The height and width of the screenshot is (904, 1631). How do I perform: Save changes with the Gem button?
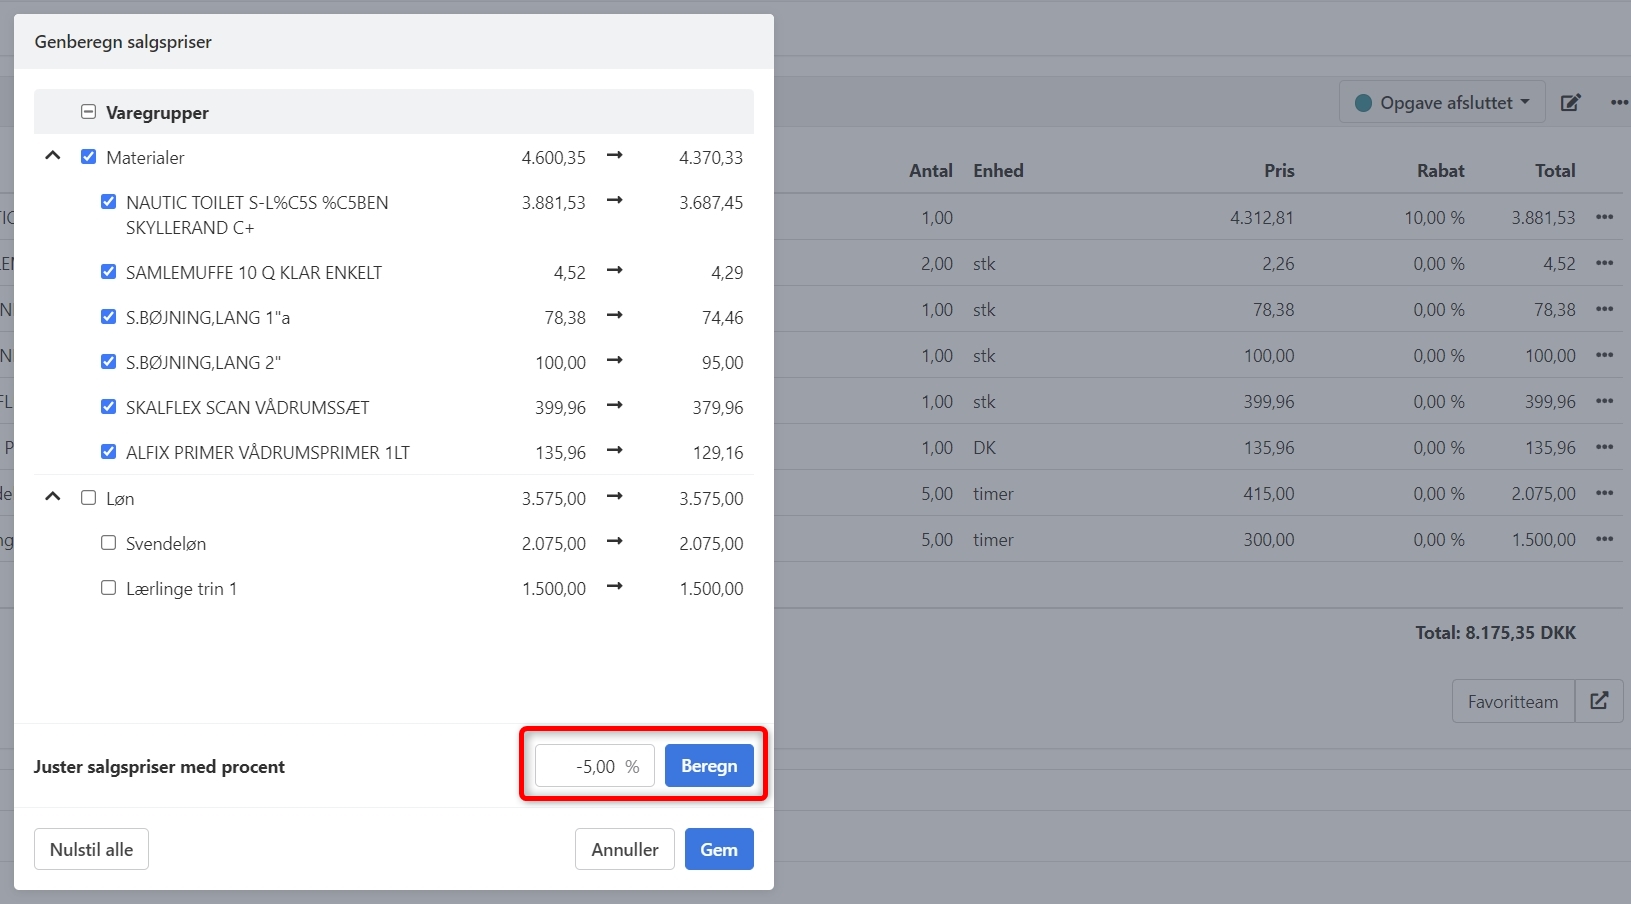(718, 849)
